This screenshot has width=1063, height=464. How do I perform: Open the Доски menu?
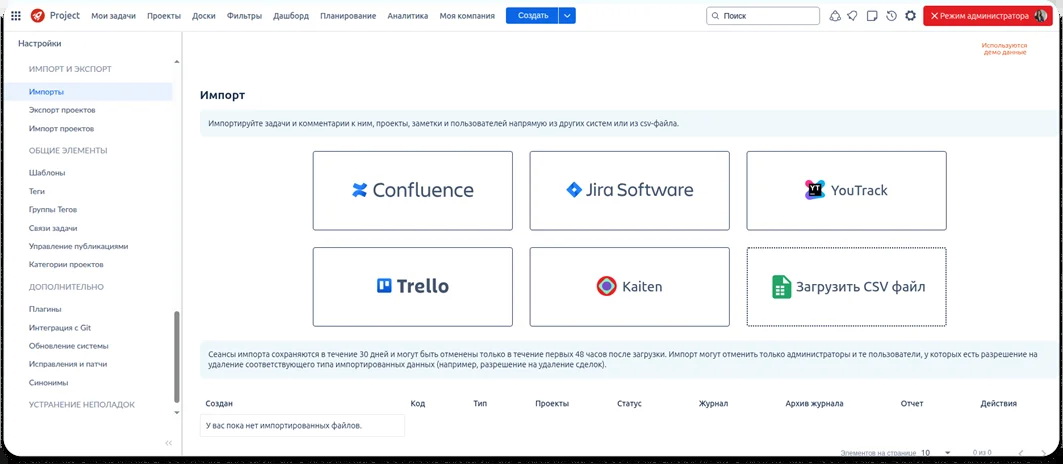pyautogui.click(x=204, y=16)
